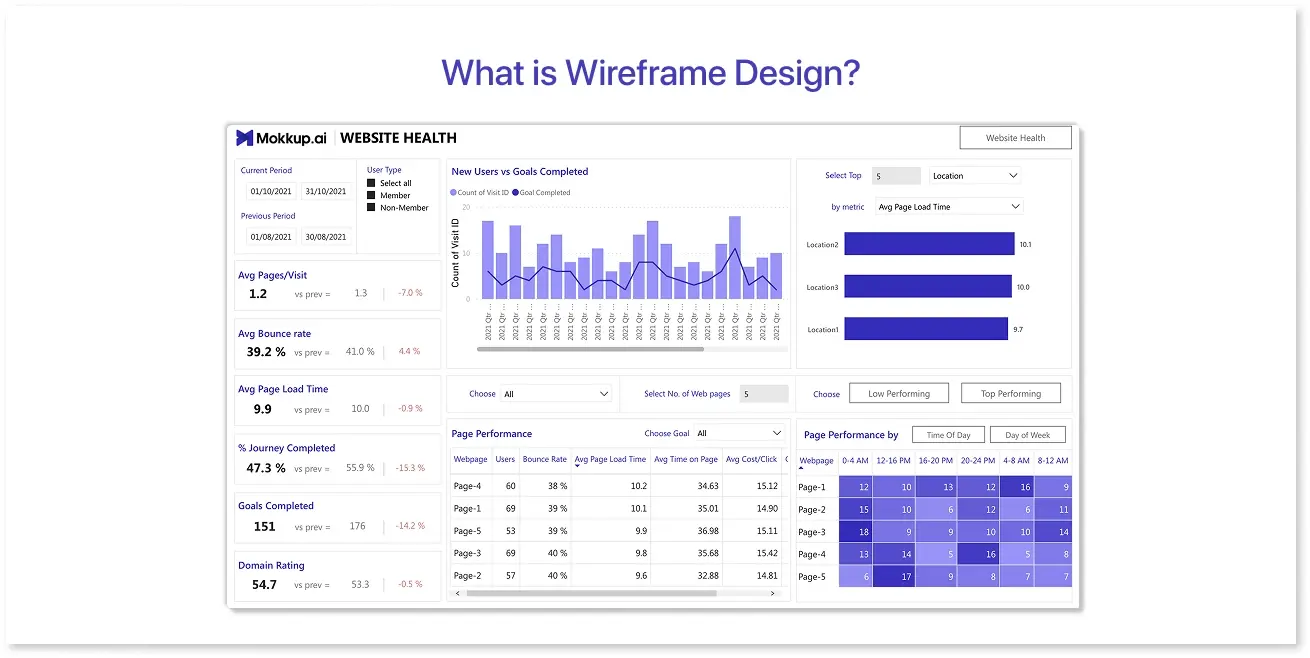Select Page-2 row in Page Performance table
Image resolution: width=1310 pixels, height=658 pixels.
[x=618, y=576]
